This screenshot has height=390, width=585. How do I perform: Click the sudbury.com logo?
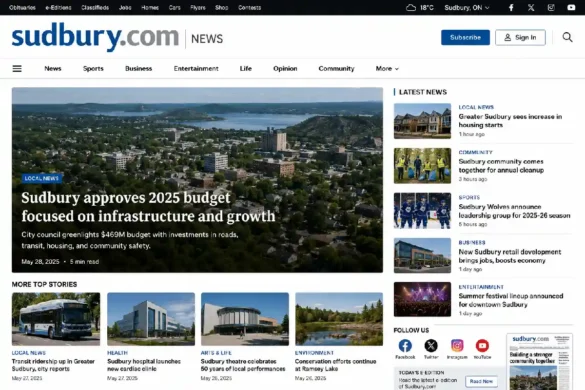(95, 37)
